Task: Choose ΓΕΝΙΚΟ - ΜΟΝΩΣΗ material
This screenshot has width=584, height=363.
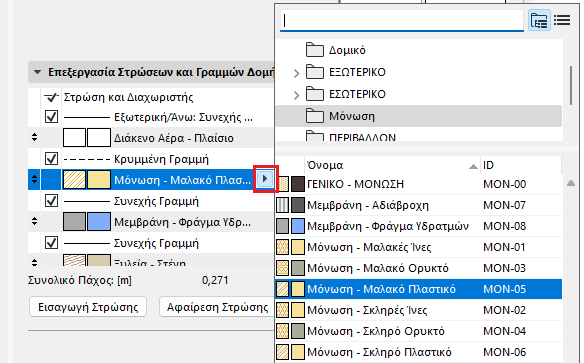Action: point(419,184)
